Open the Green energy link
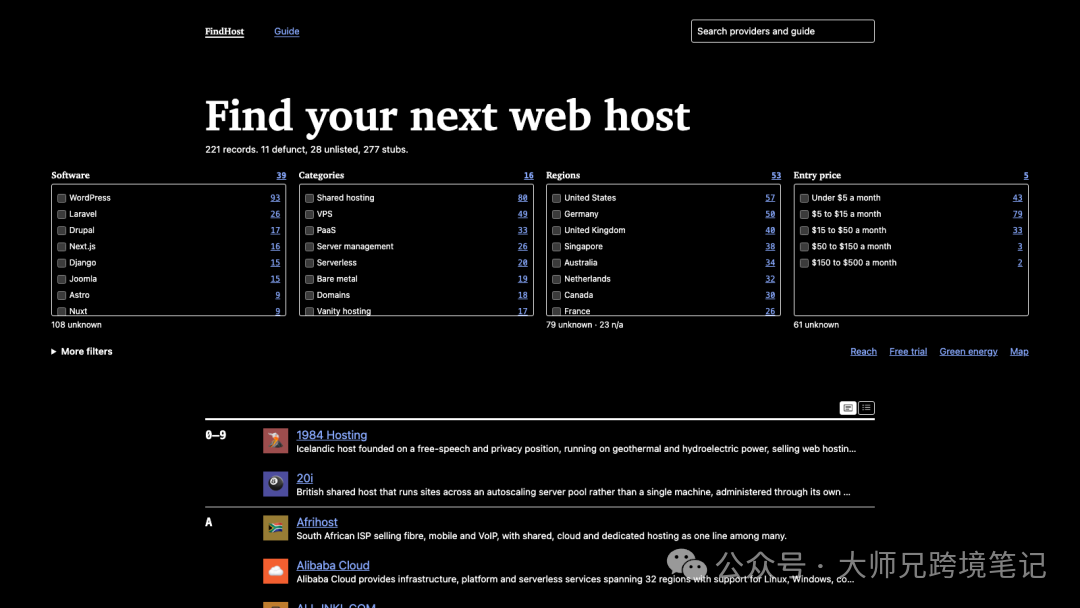Screen dimensions: 1080x608 (968, 351)
